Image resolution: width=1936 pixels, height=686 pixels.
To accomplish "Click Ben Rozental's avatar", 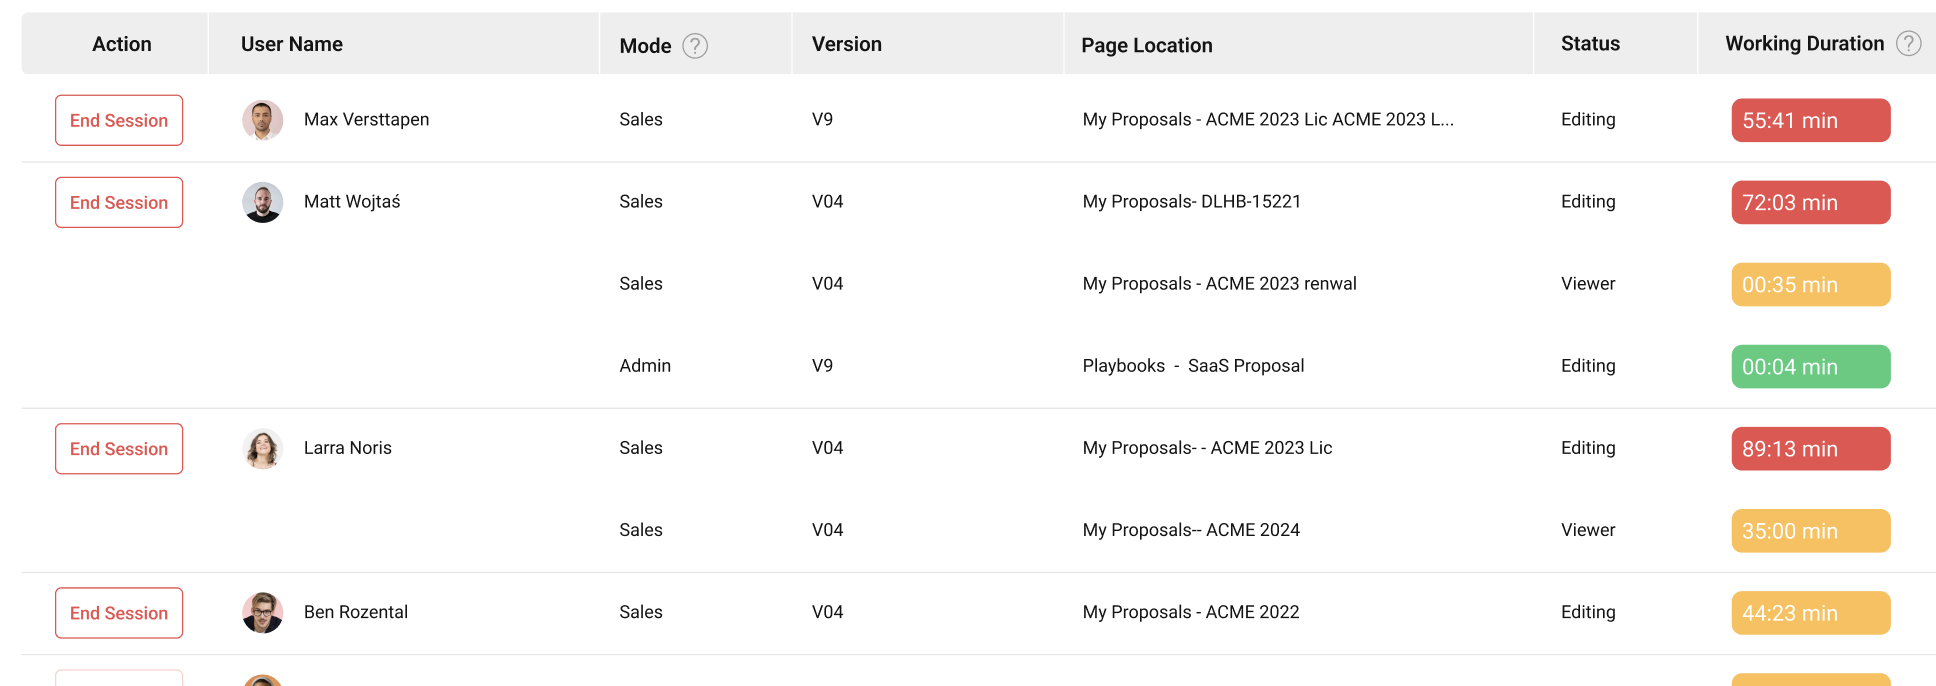I will point(262,613).
